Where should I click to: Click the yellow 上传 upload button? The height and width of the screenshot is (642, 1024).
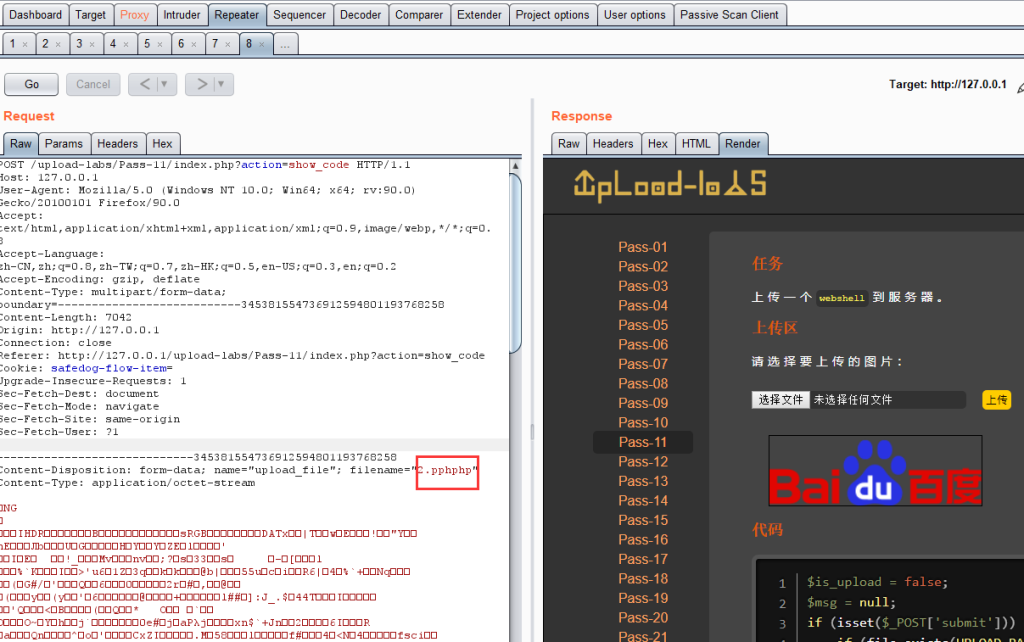(996, 400)
